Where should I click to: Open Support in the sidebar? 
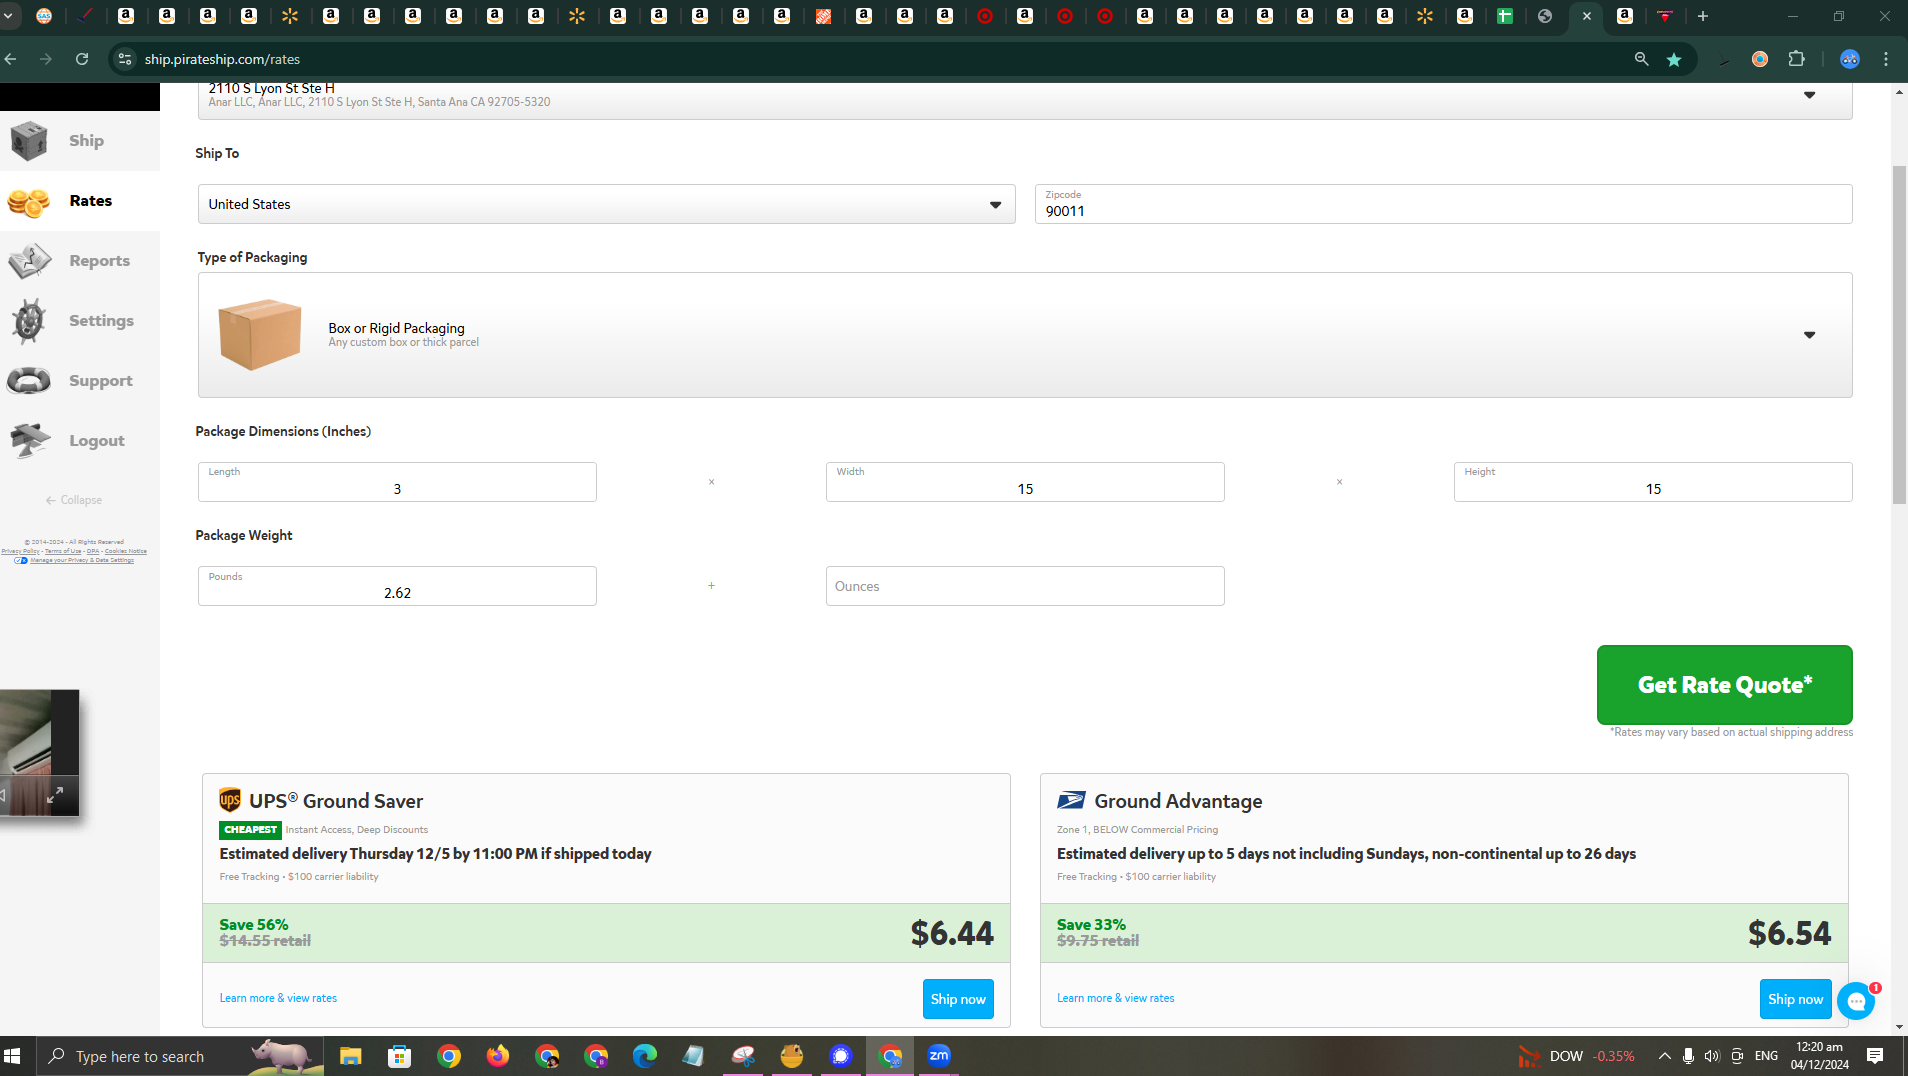(80, 381)
